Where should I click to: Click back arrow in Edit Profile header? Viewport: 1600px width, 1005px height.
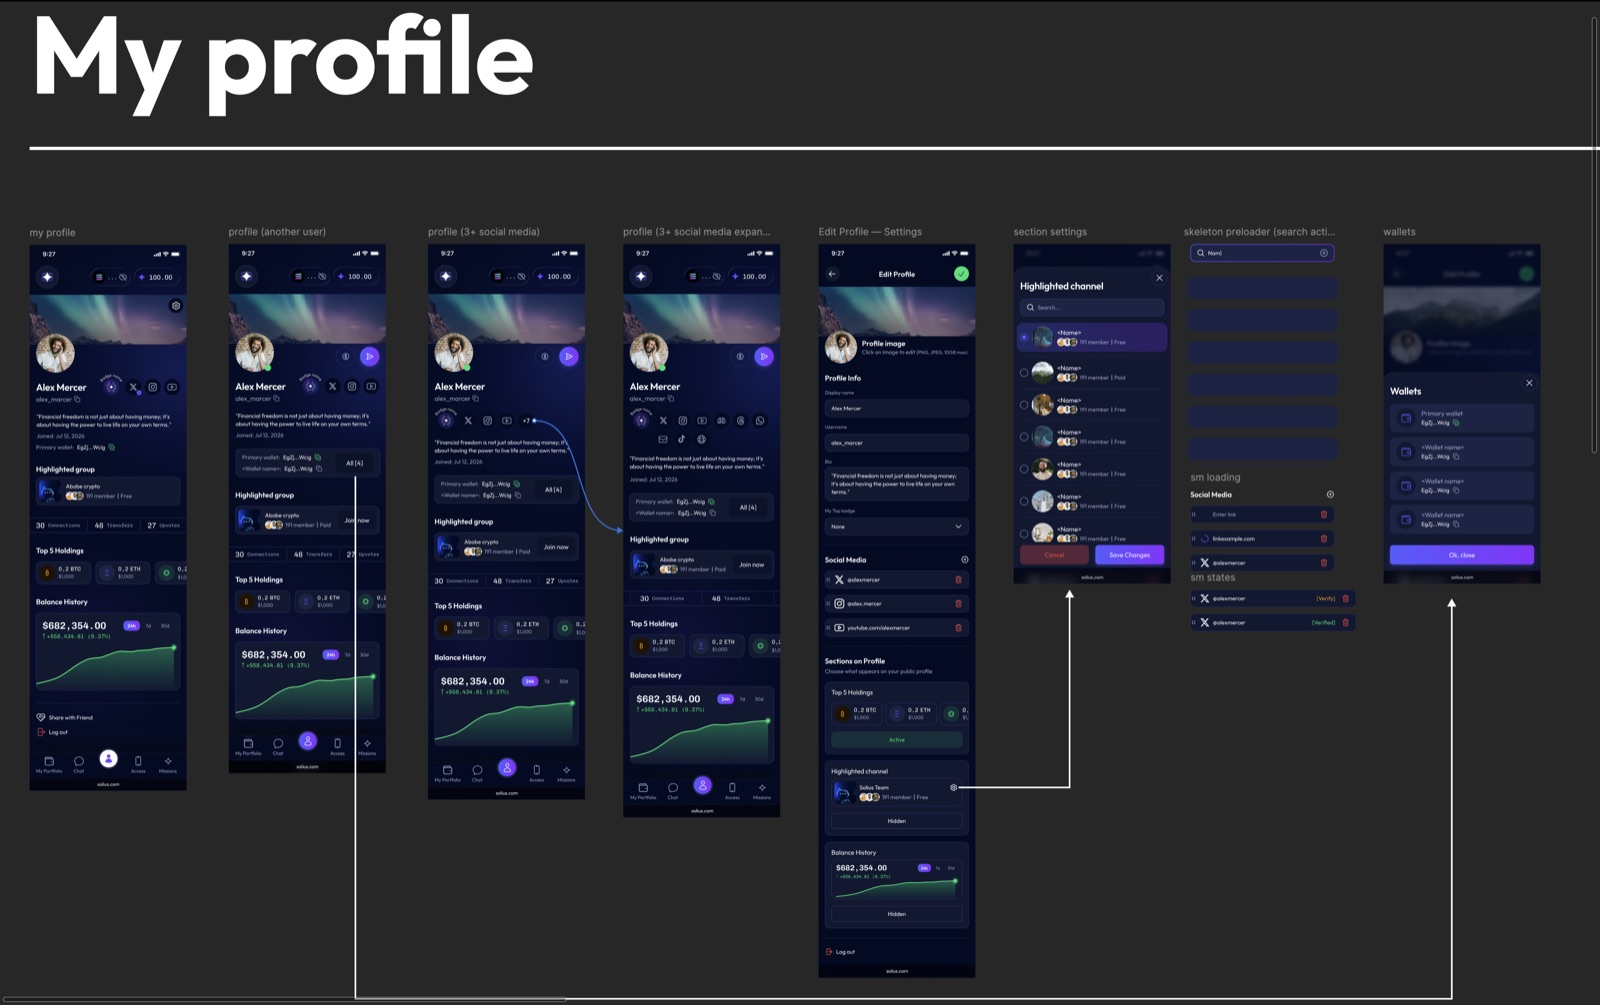pyautogui.click(x=832, y=274)
